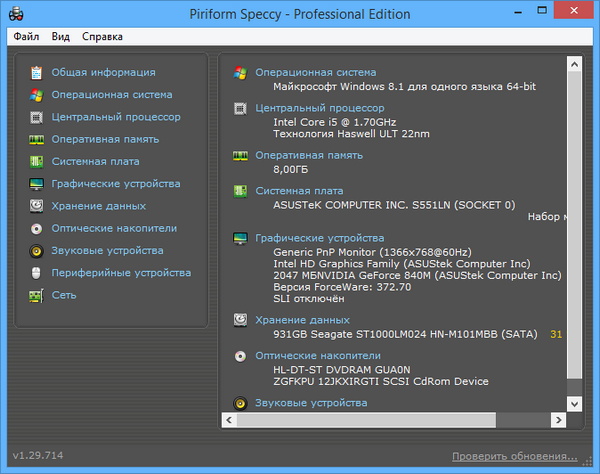Viewport: 600px width, 474px height.
Task: Open Центральный процессор heading in summary panel
Action: 319,108
